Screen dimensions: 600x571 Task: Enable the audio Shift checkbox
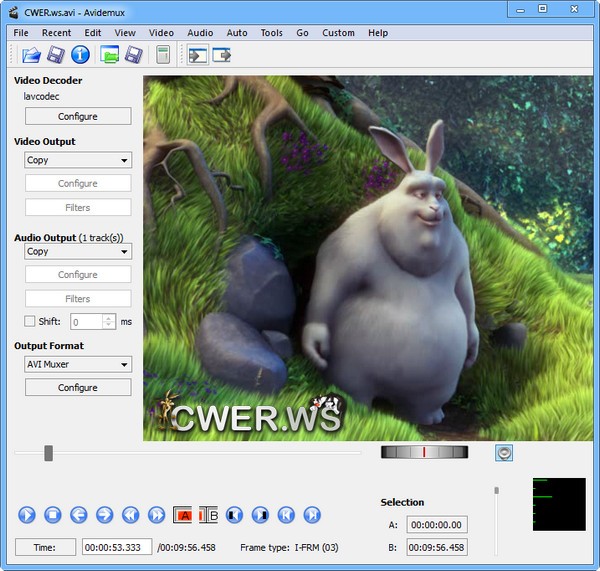coord(31,321)
